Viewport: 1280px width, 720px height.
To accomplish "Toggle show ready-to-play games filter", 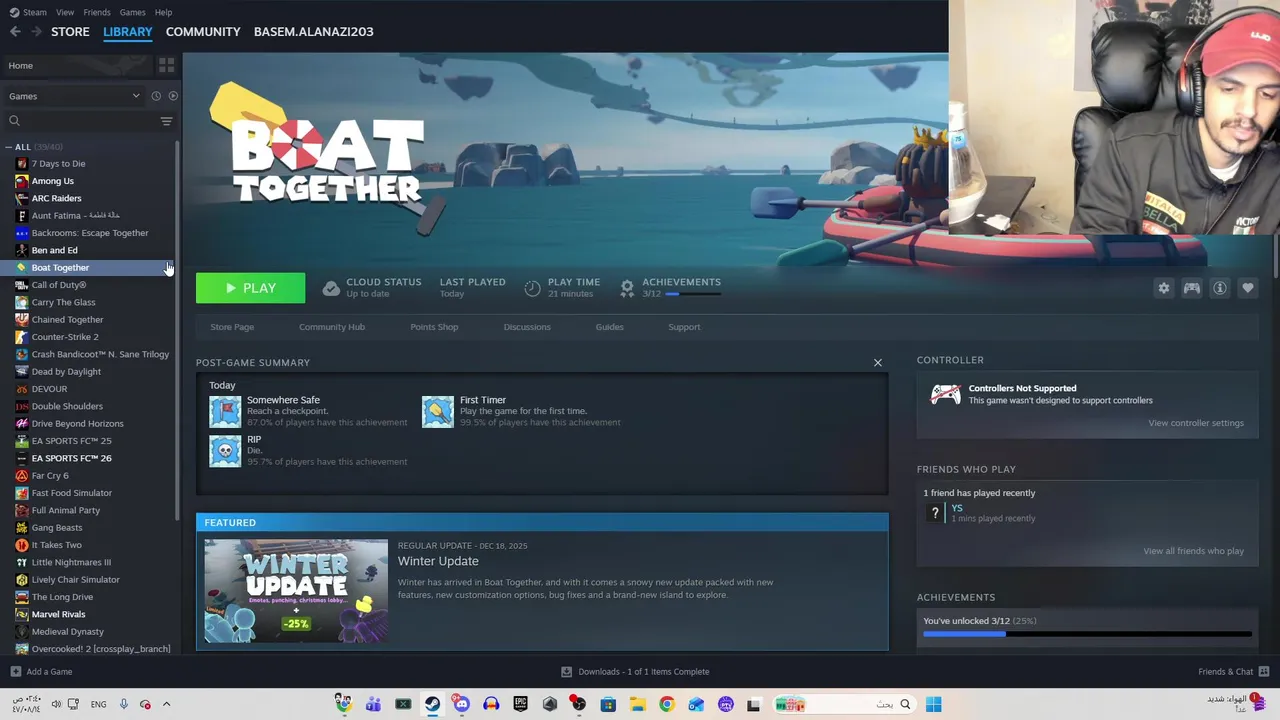I will pos(173,96).
